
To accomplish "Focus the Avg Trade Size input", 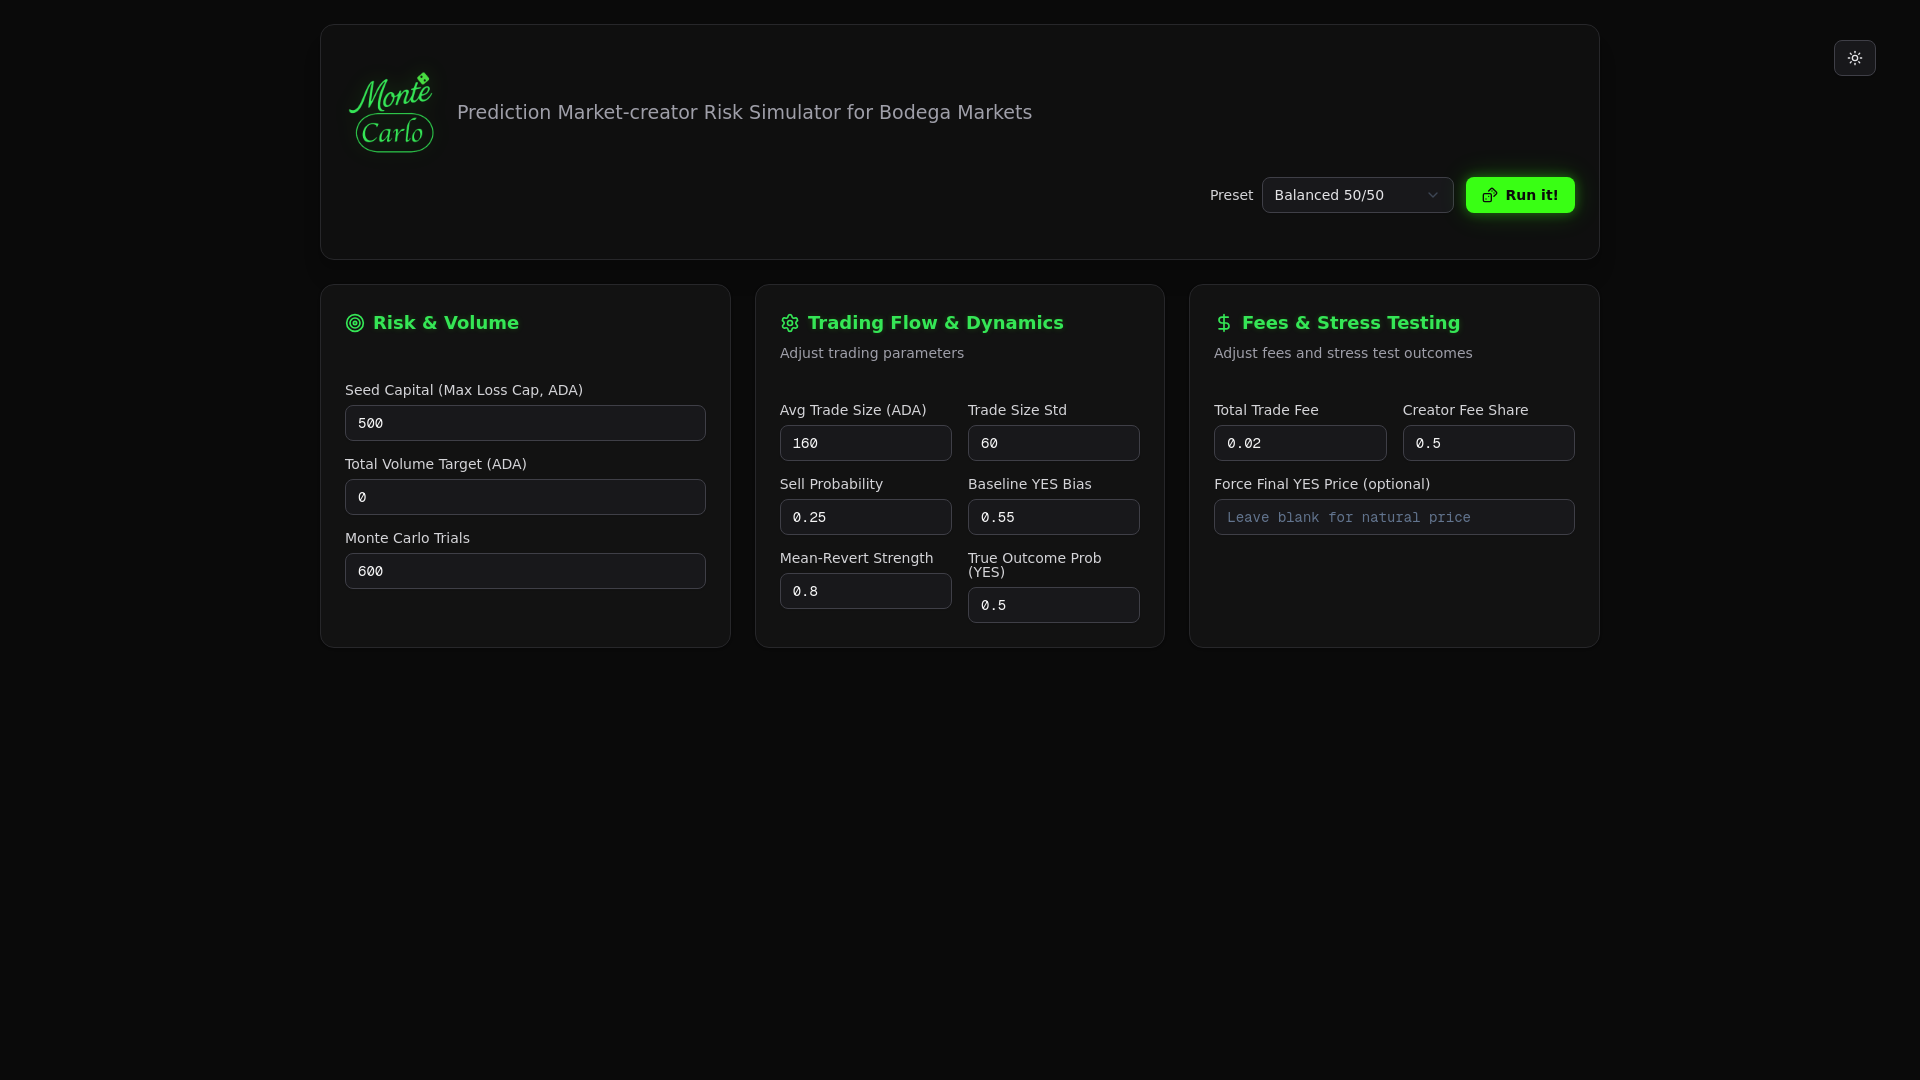I will (x=865, y=443).
